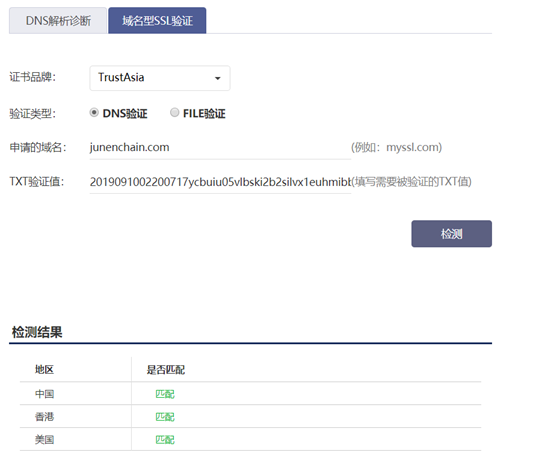The height and width of the screenshot is (473, 554).
Task: Click the 匹配 result for 中国
Action: coord(165,394)
